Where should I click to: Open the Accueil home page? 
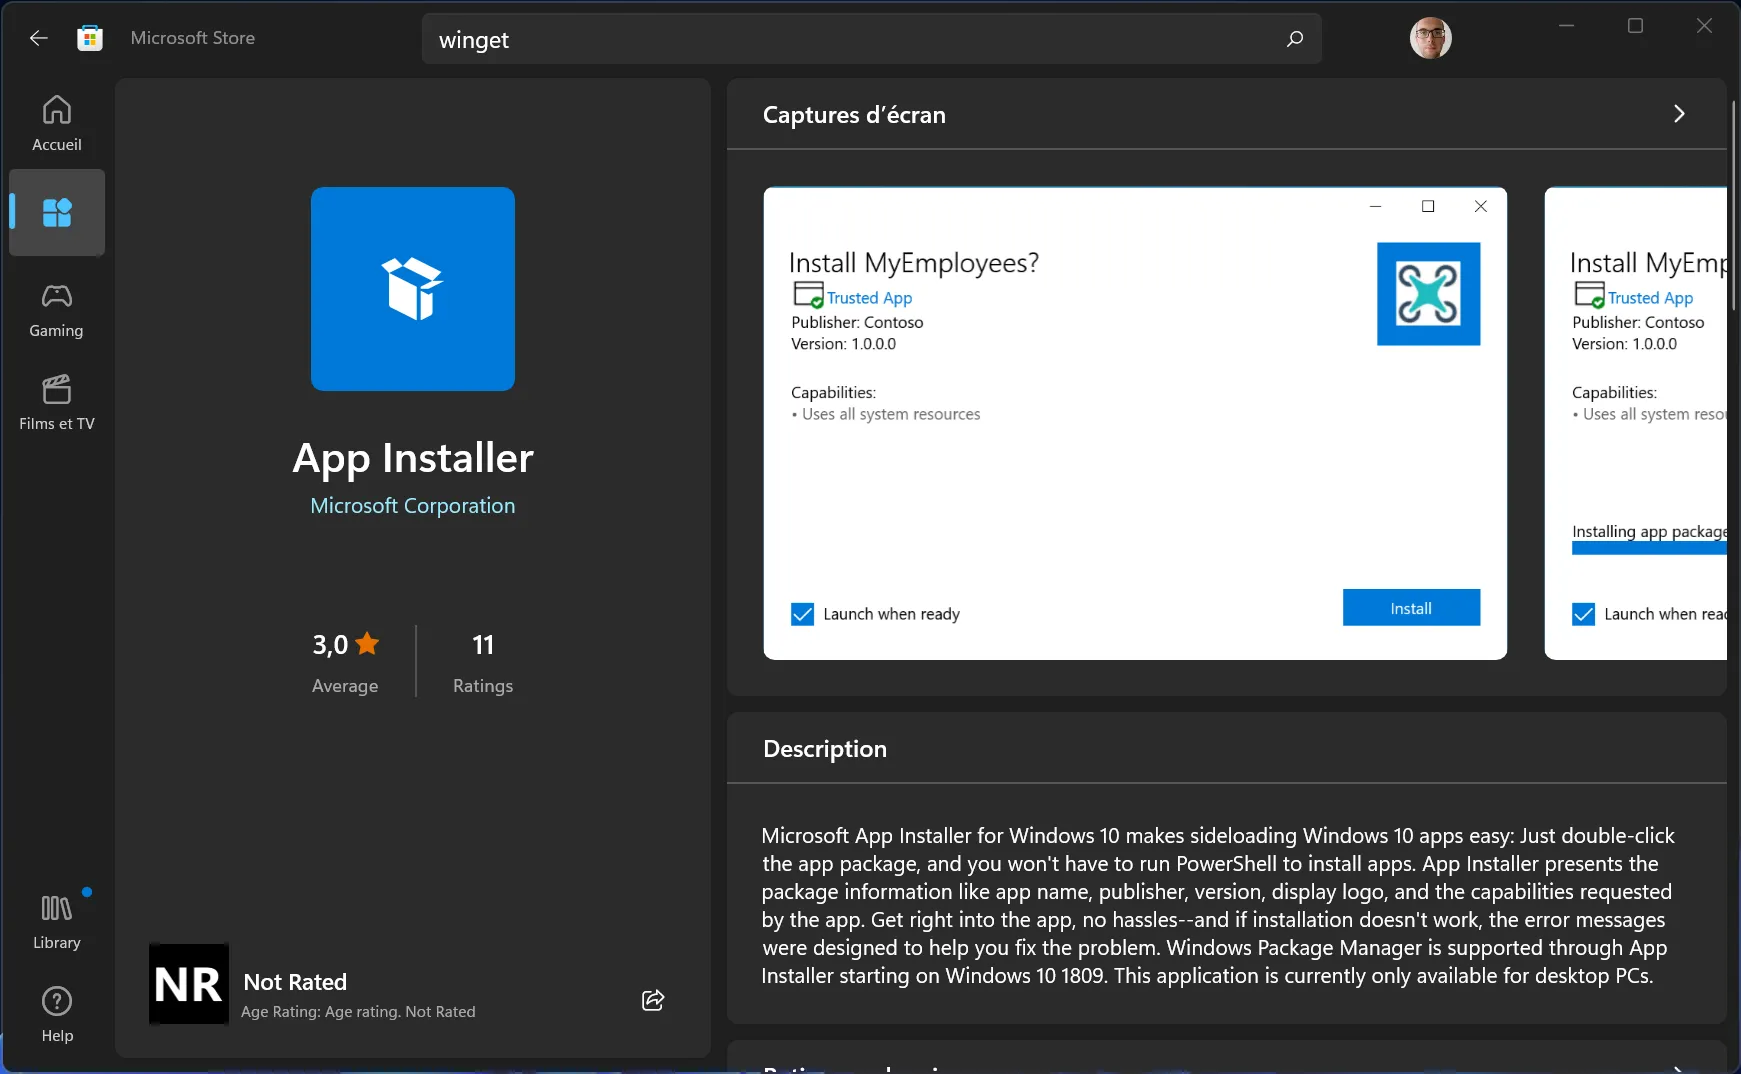pyautogui.click(x=57, y=123)
